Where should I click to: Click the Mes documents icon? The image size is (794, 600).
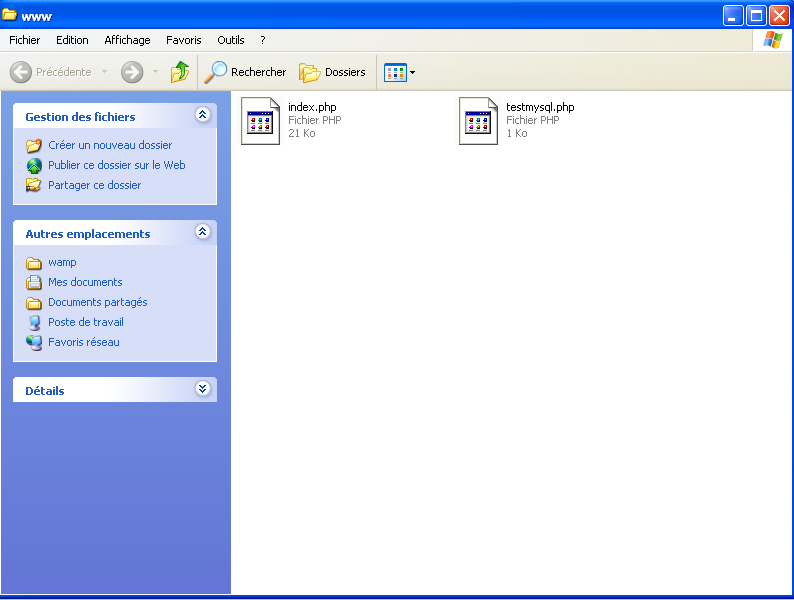(34, 283)
